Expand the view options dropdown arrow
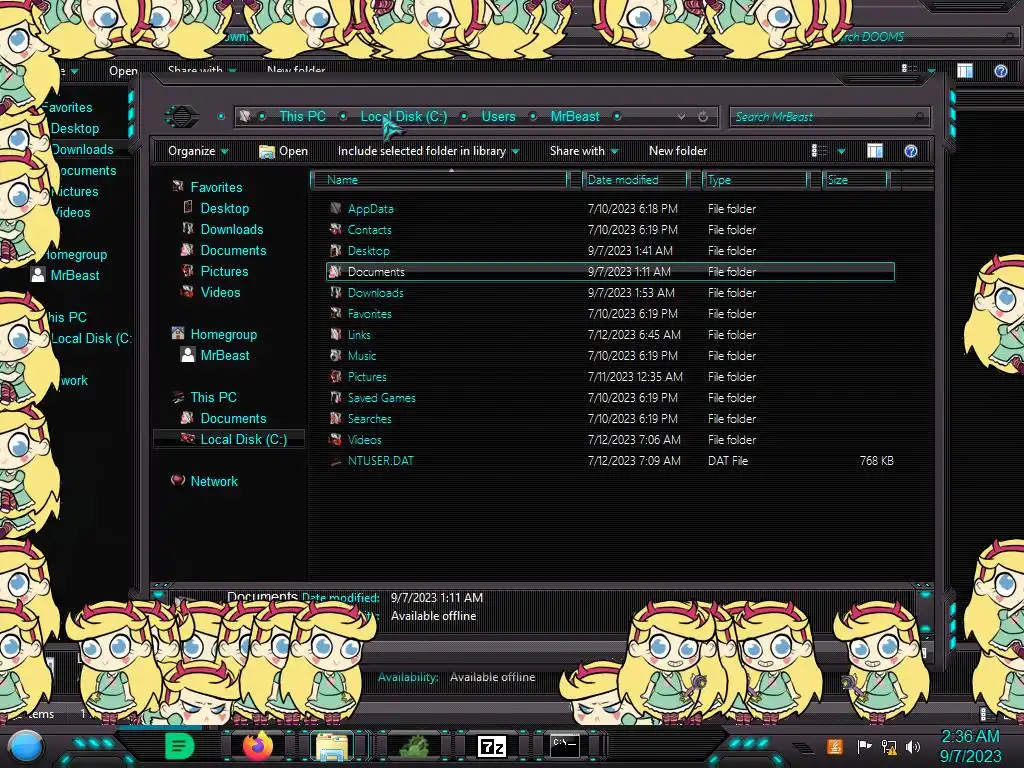The image size is (1024, 768). [x=841, y=152]
